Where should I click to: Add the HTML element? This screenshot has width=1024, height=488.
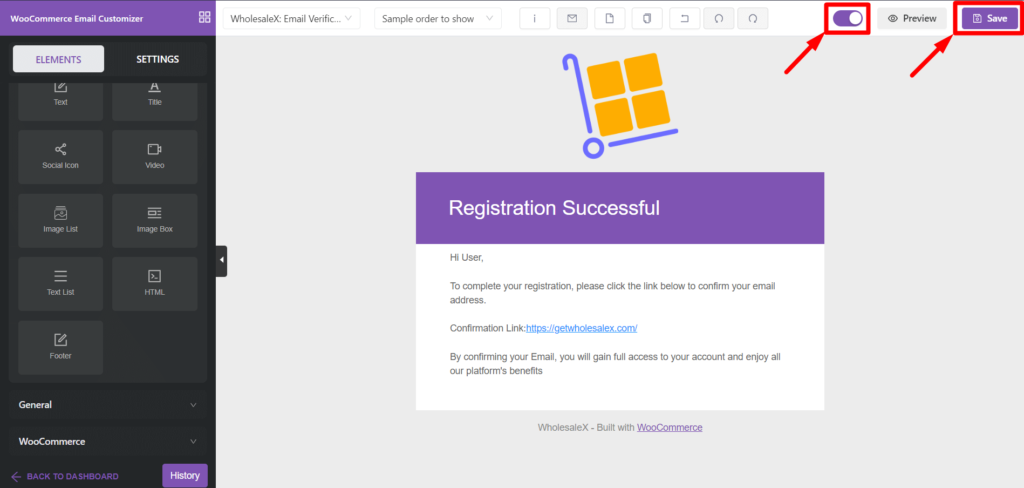155,284
